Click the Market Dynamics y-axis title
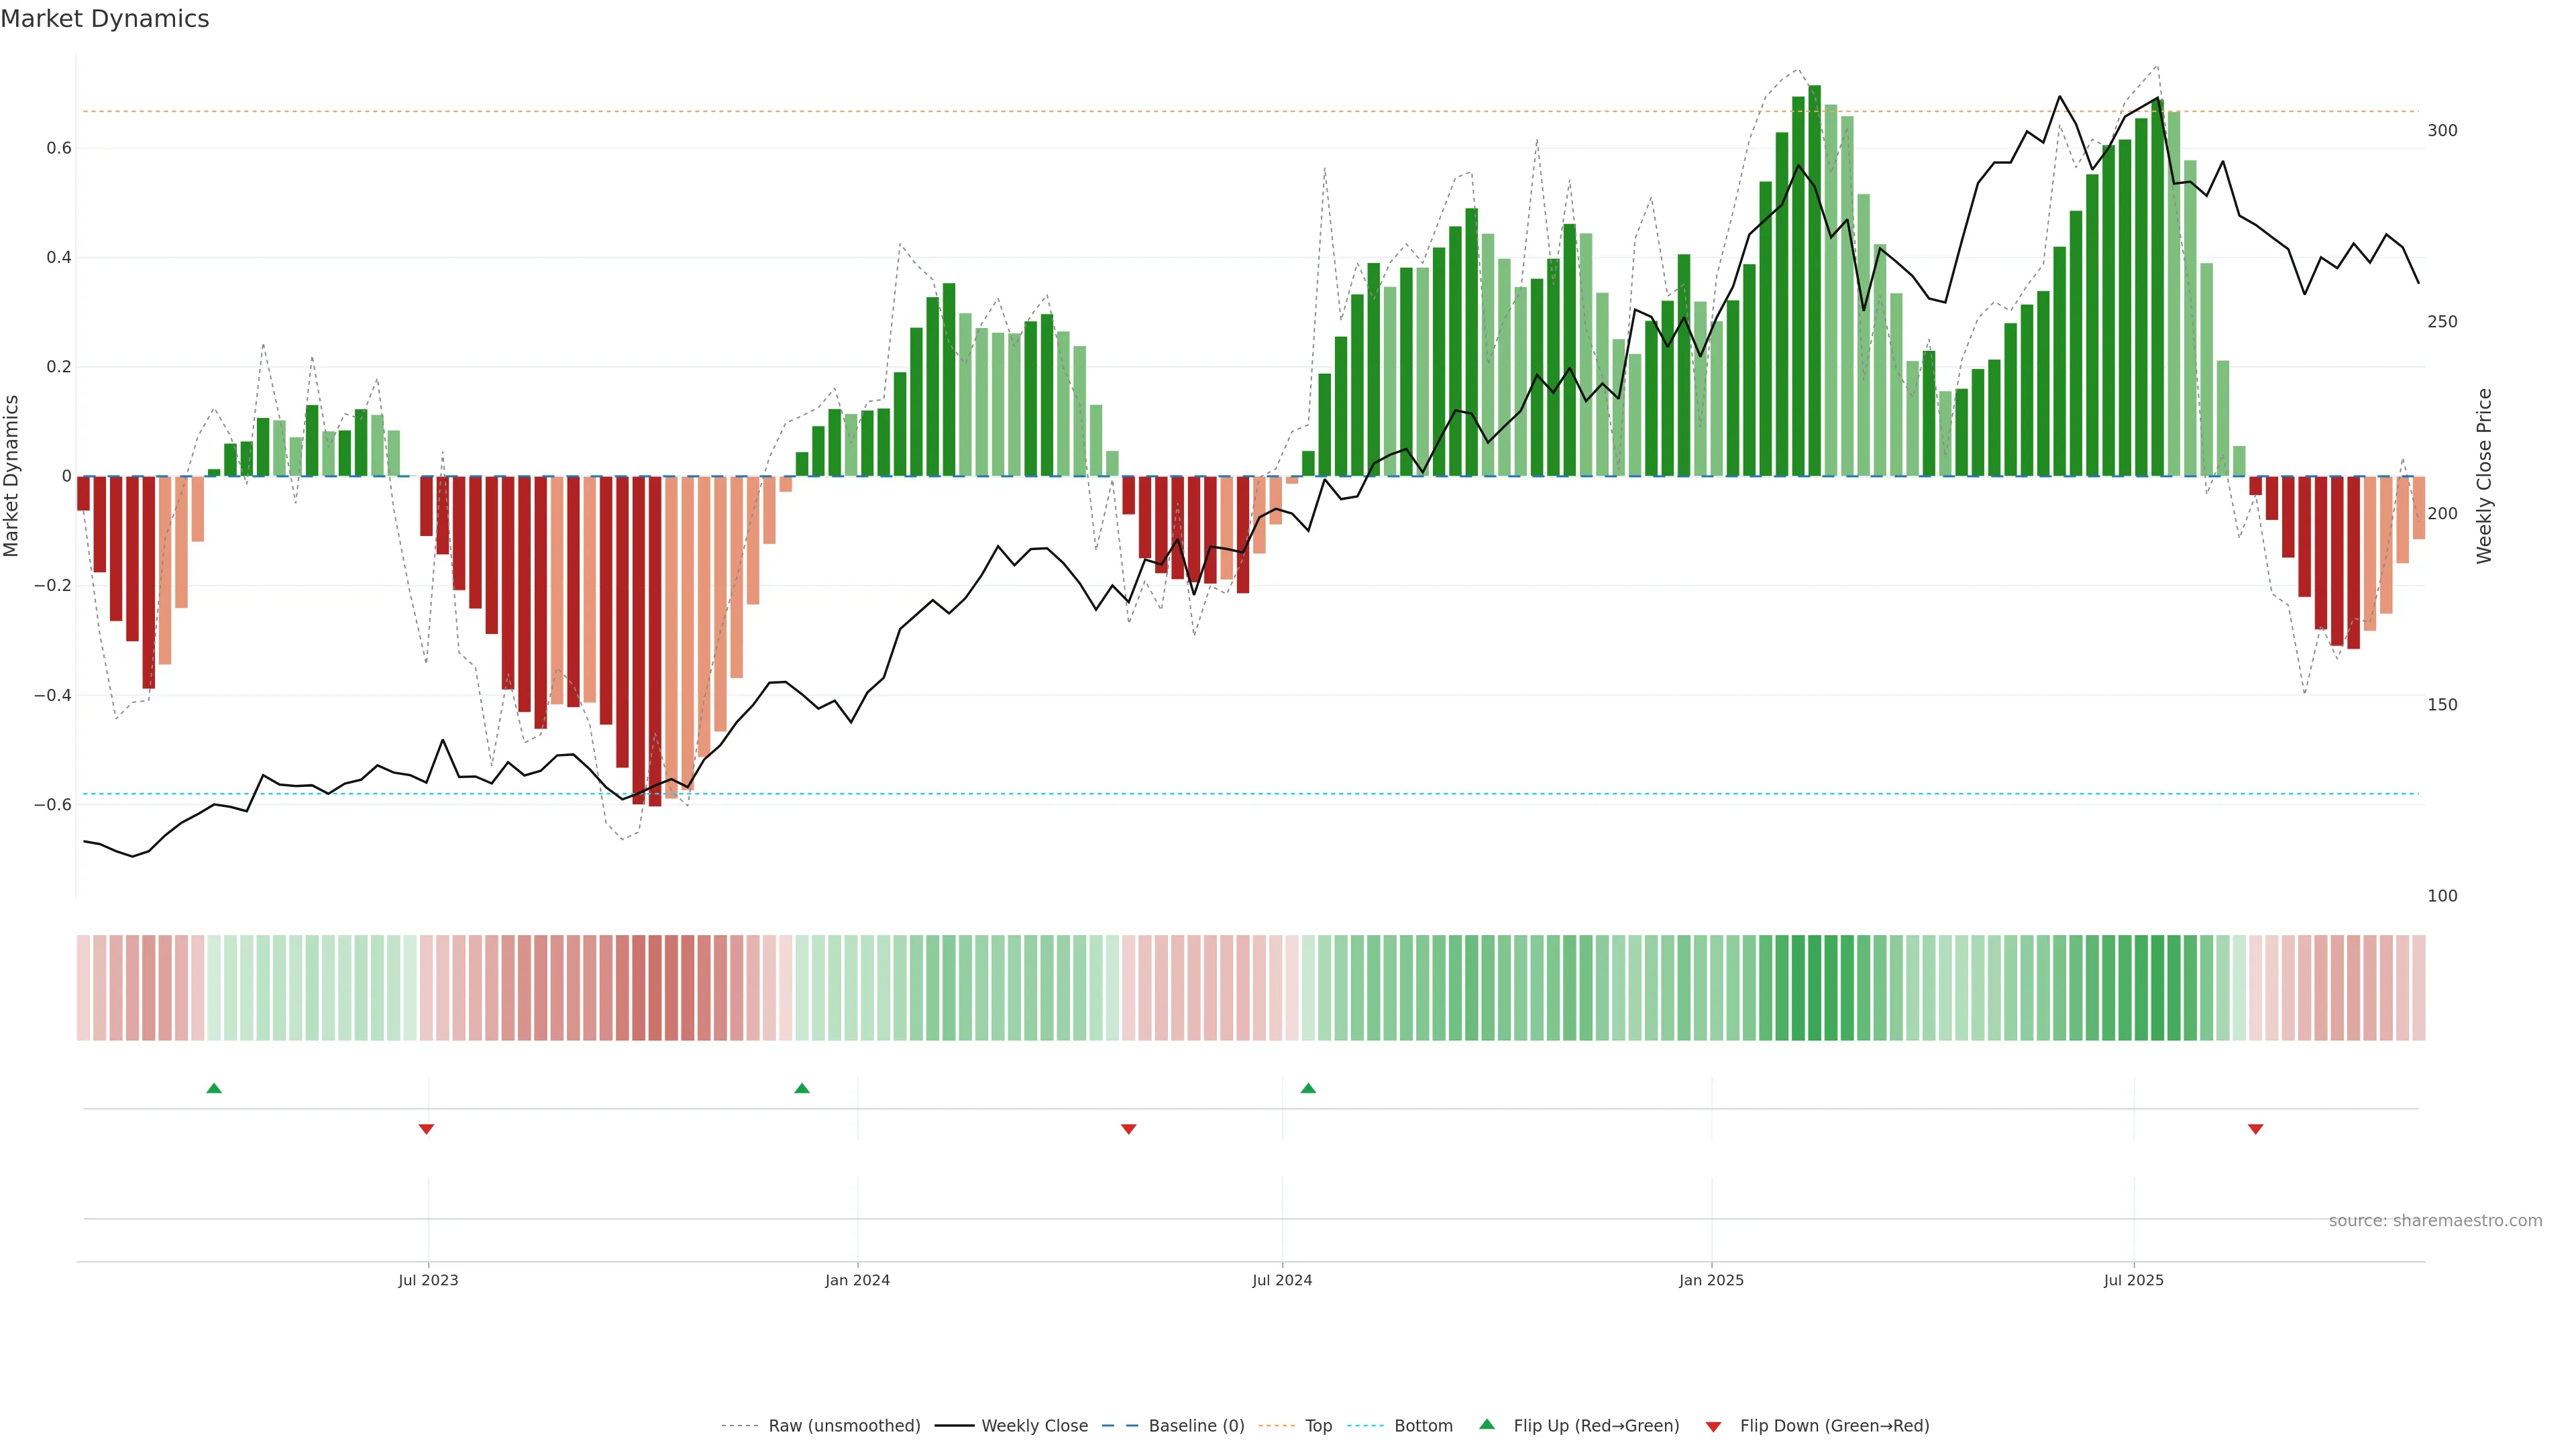The image size is (2576, 1449). (x=12, y=476)
